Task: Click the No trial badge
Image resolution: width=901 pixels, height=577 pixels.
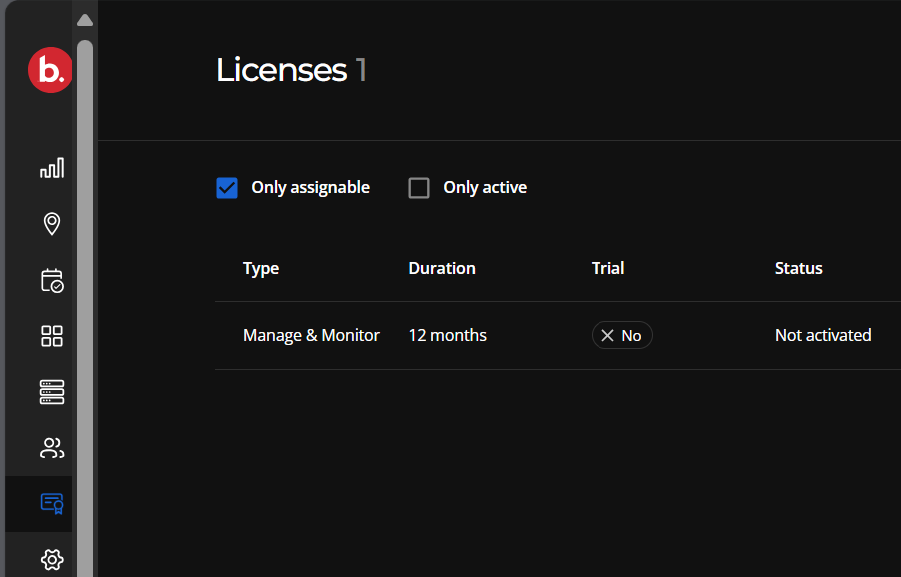Action: coord(622,335)
